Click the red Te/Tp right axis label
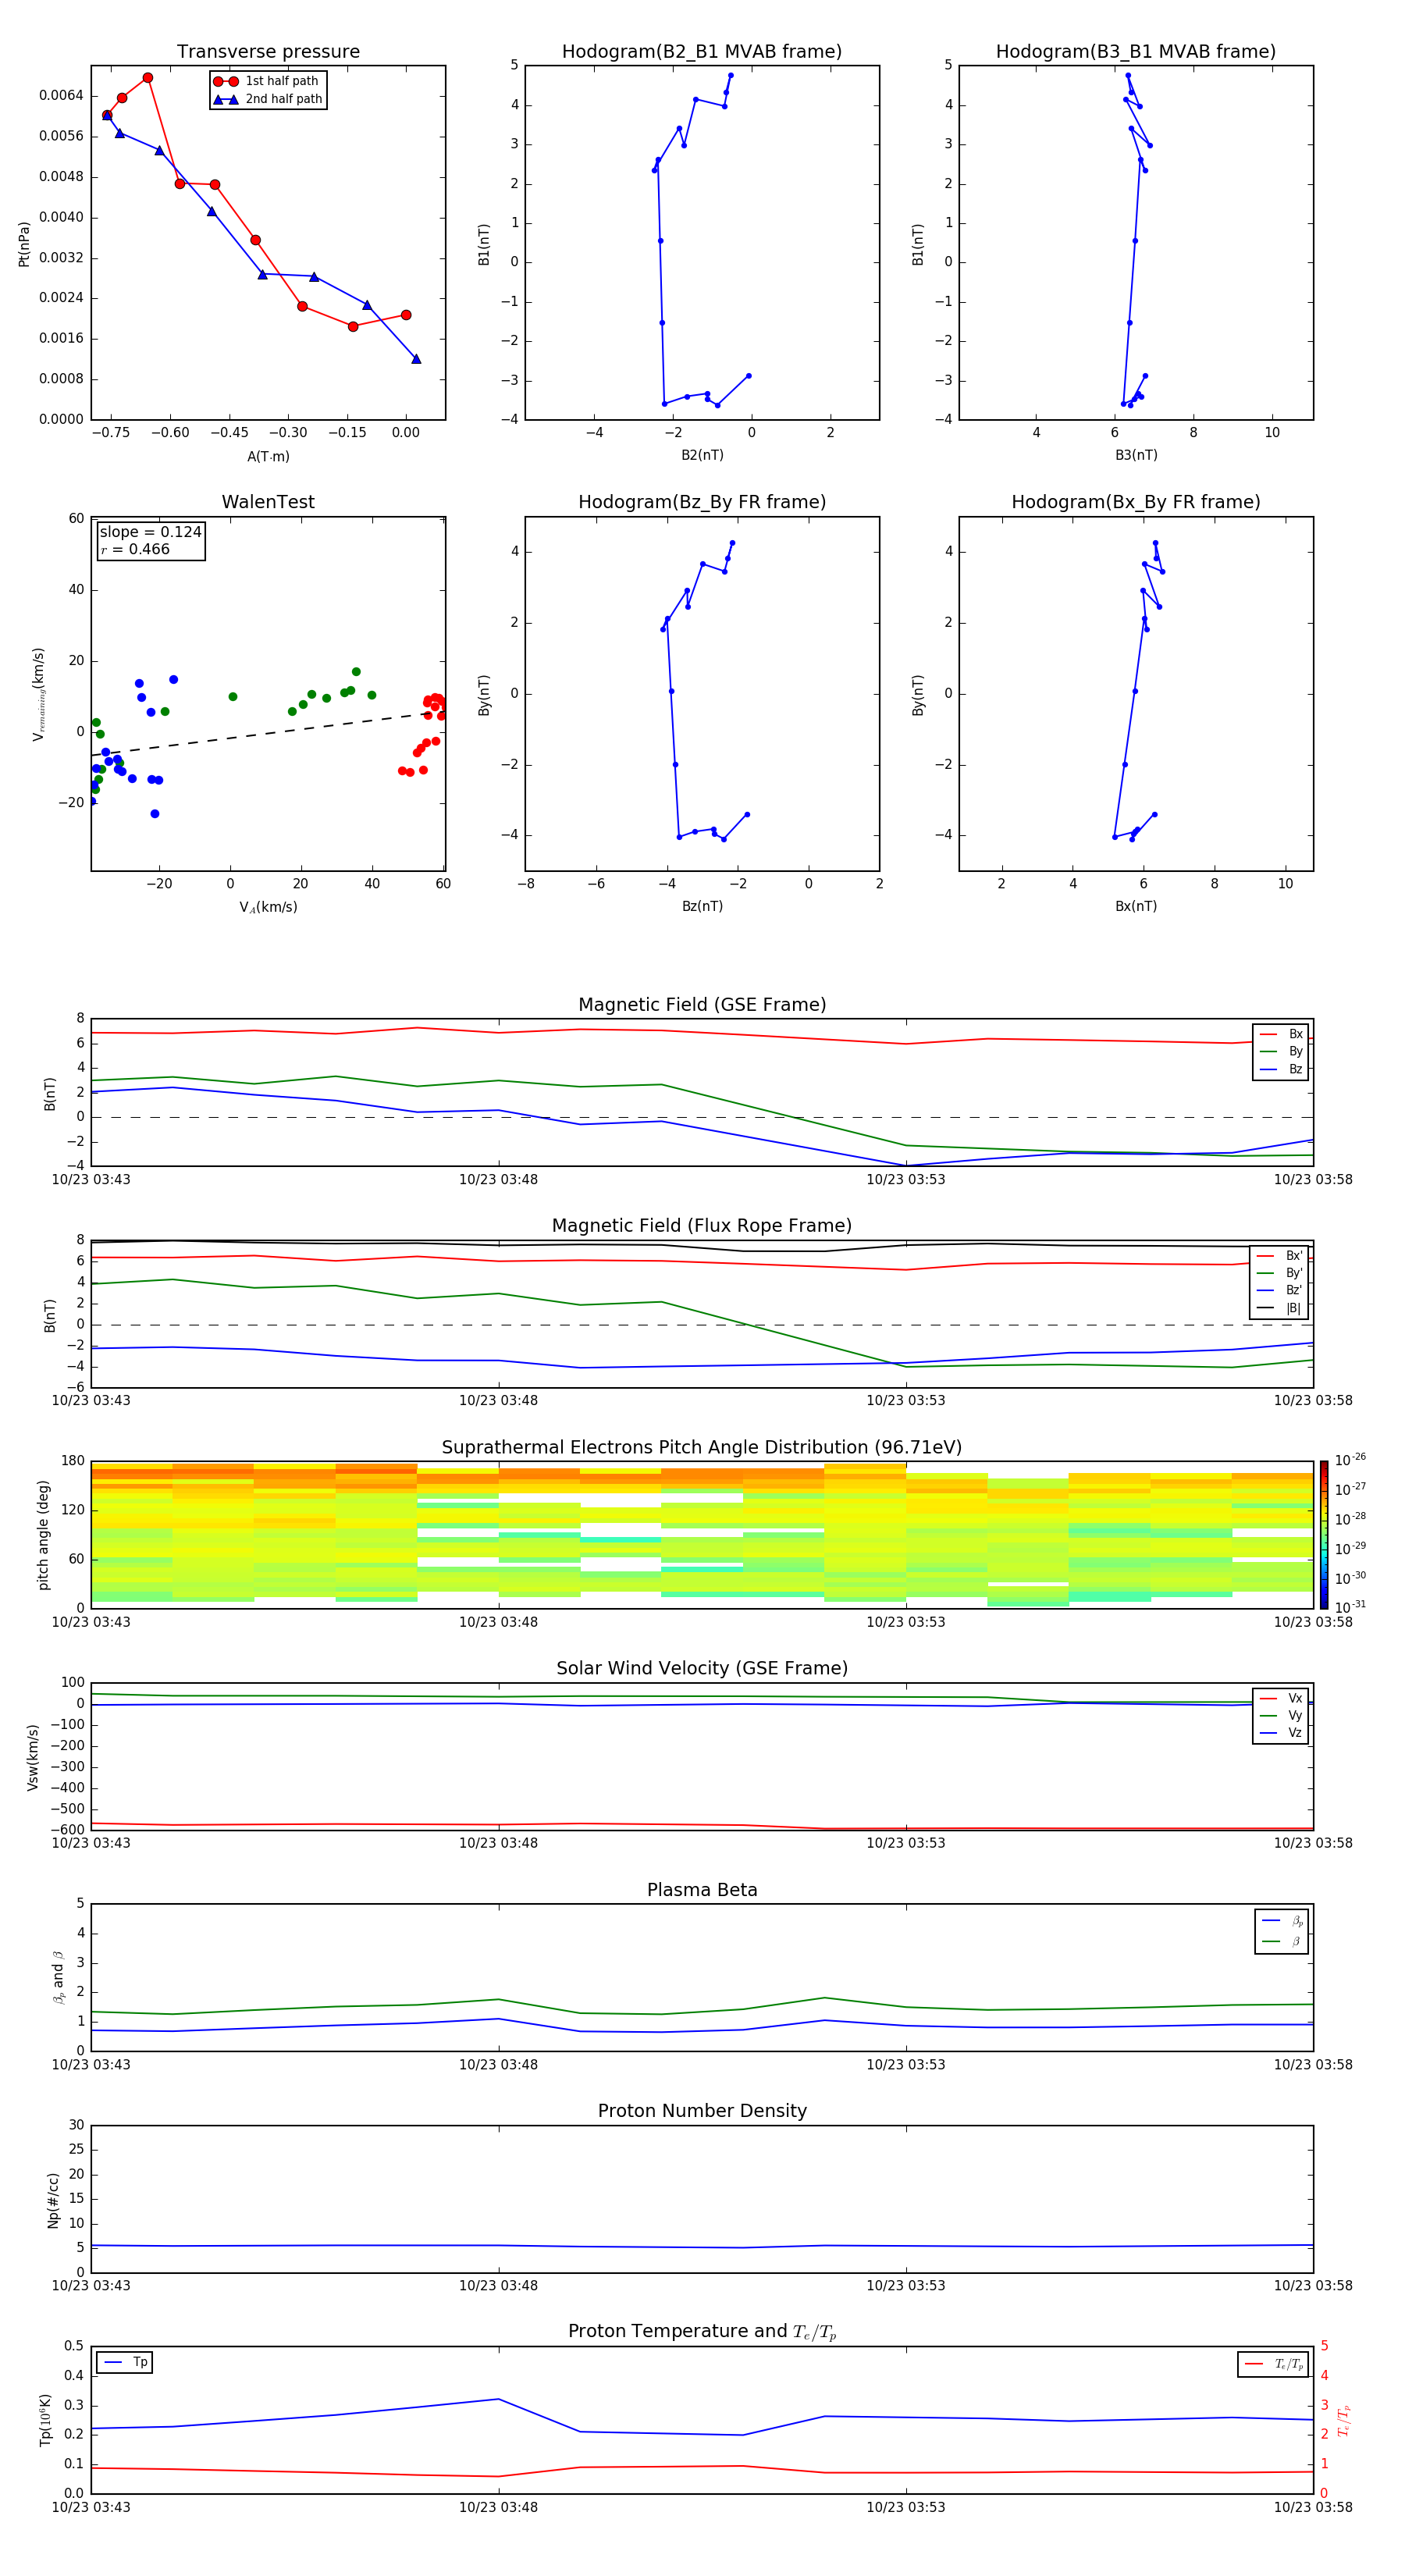The width and height of the screenshot is (1405, 2576). 1344,2420
